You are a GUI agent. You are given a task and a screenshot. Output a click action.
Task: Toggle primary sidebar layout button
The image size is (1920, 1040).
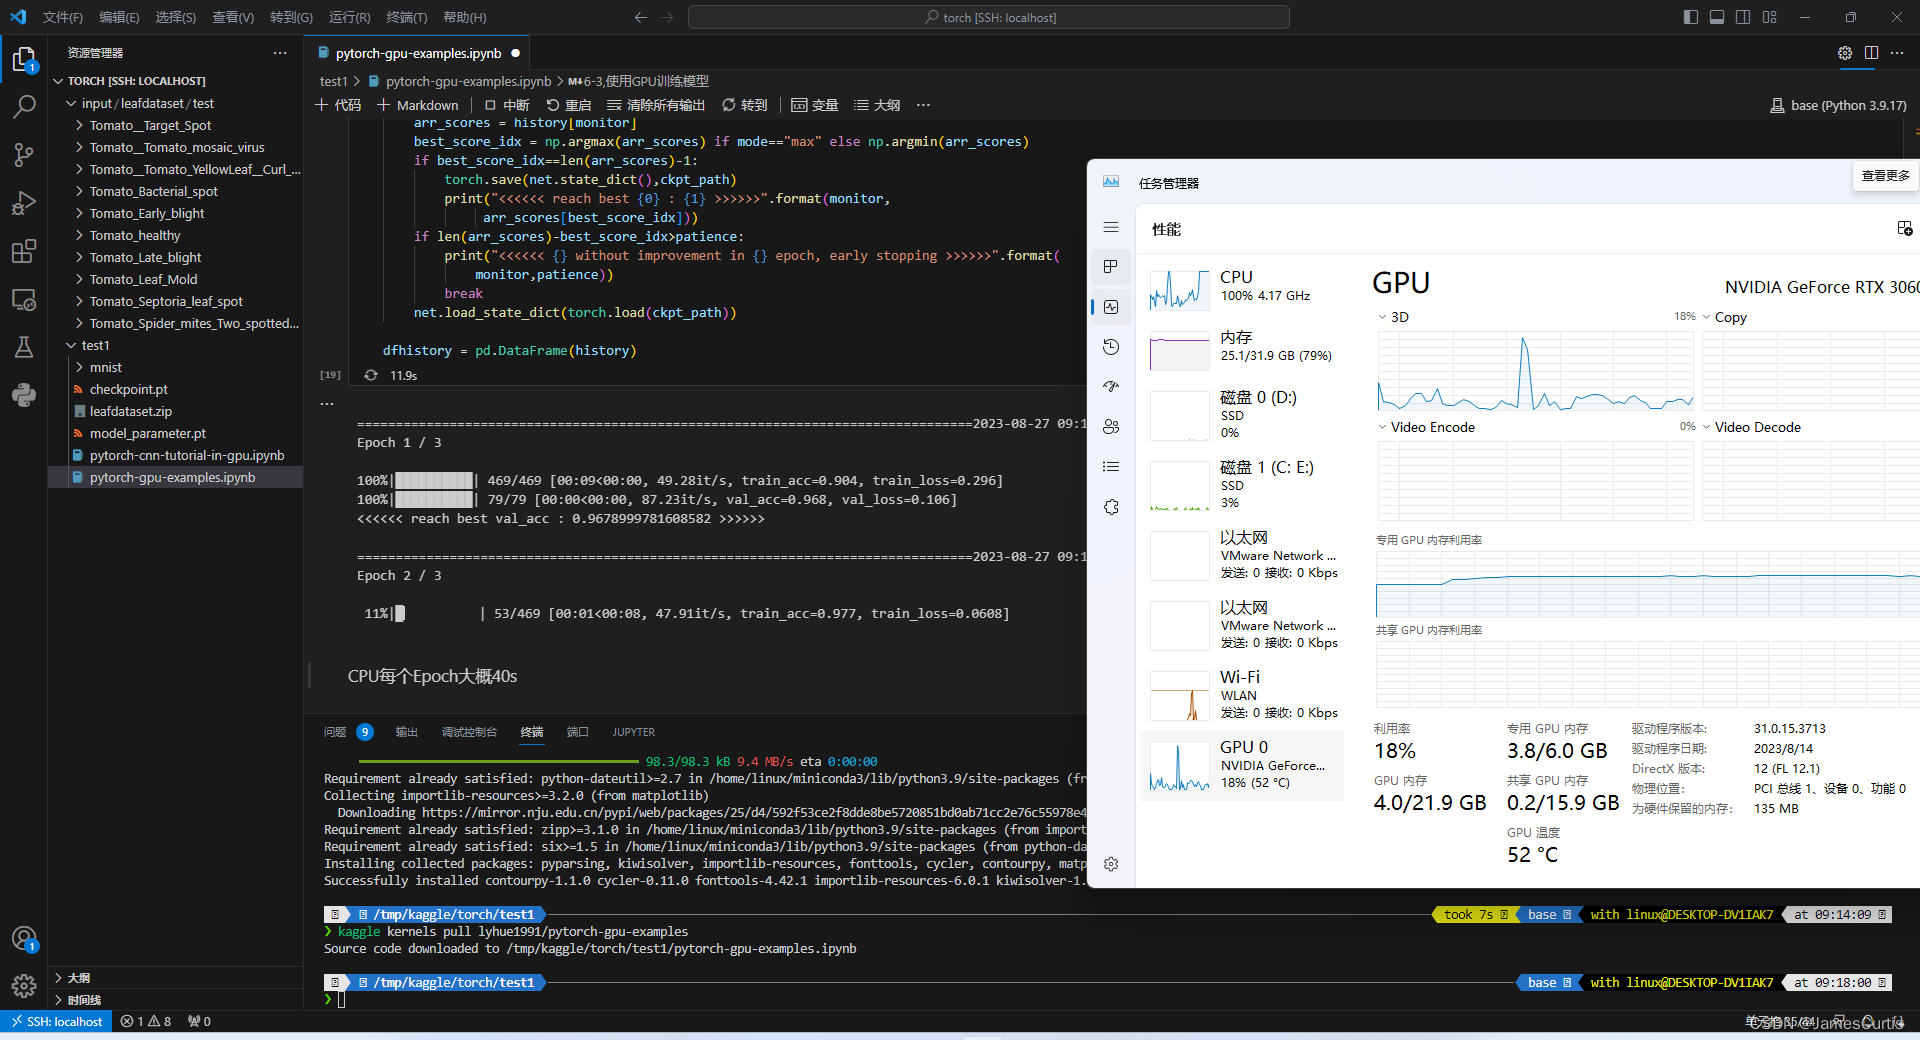(x=1691, y=17)
